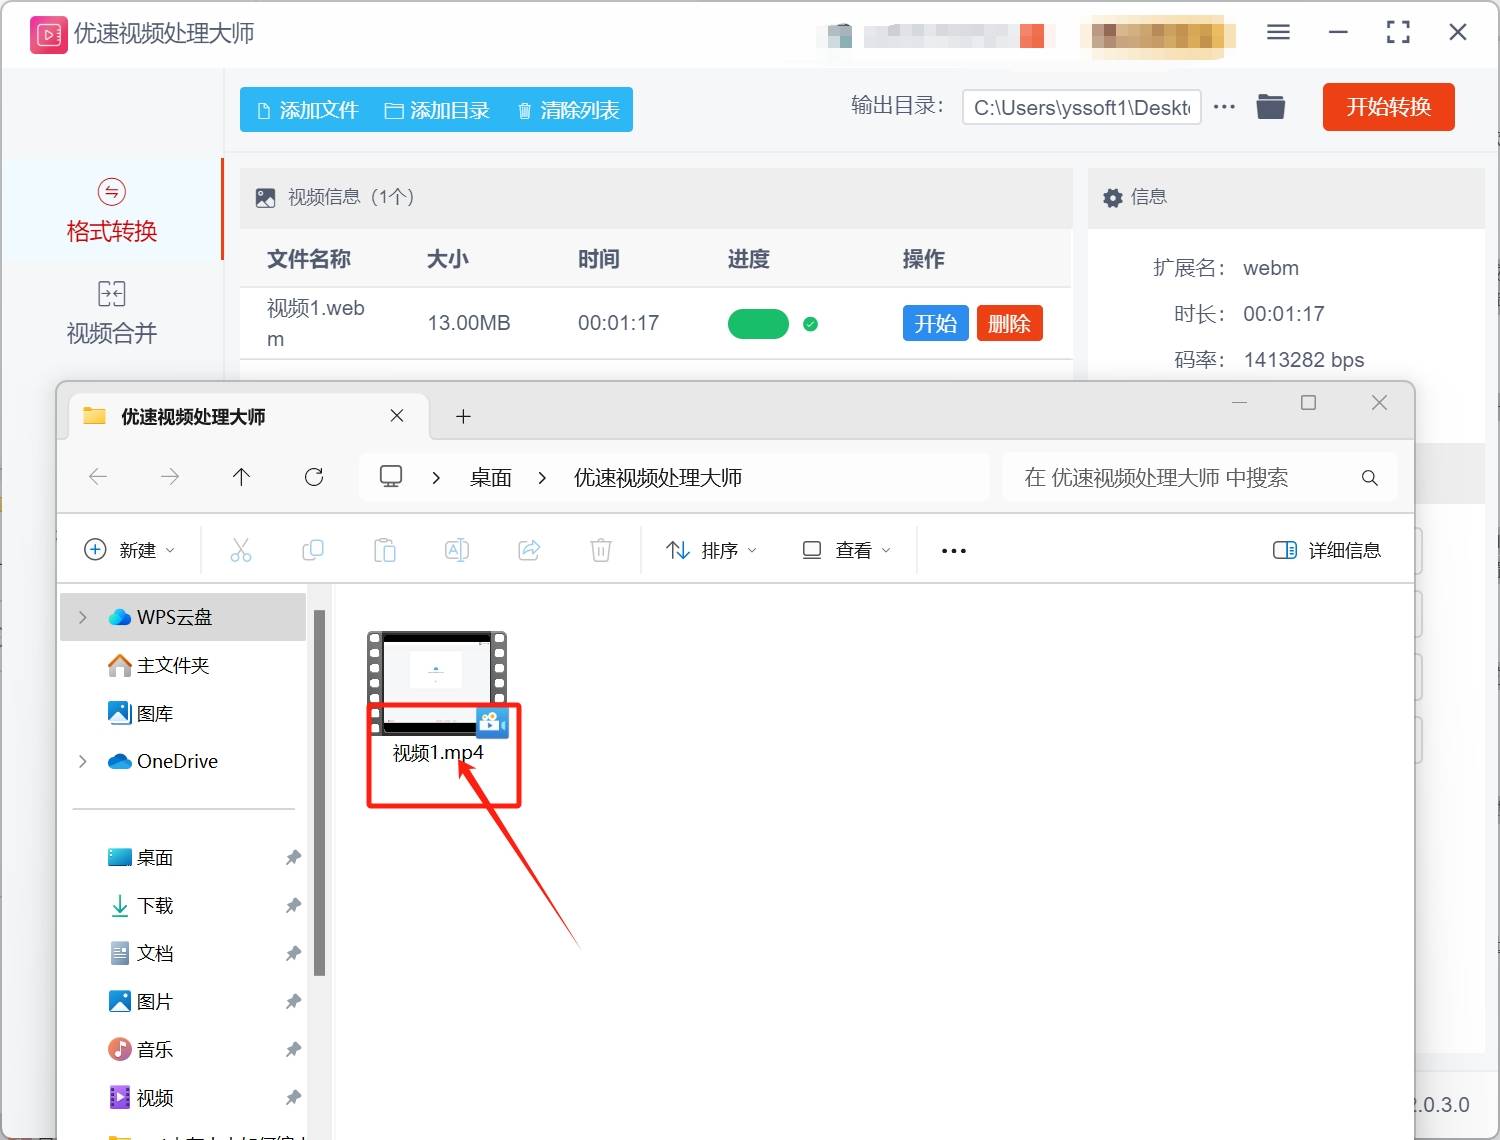Go up one folder level in Explorer

point(241,477)
